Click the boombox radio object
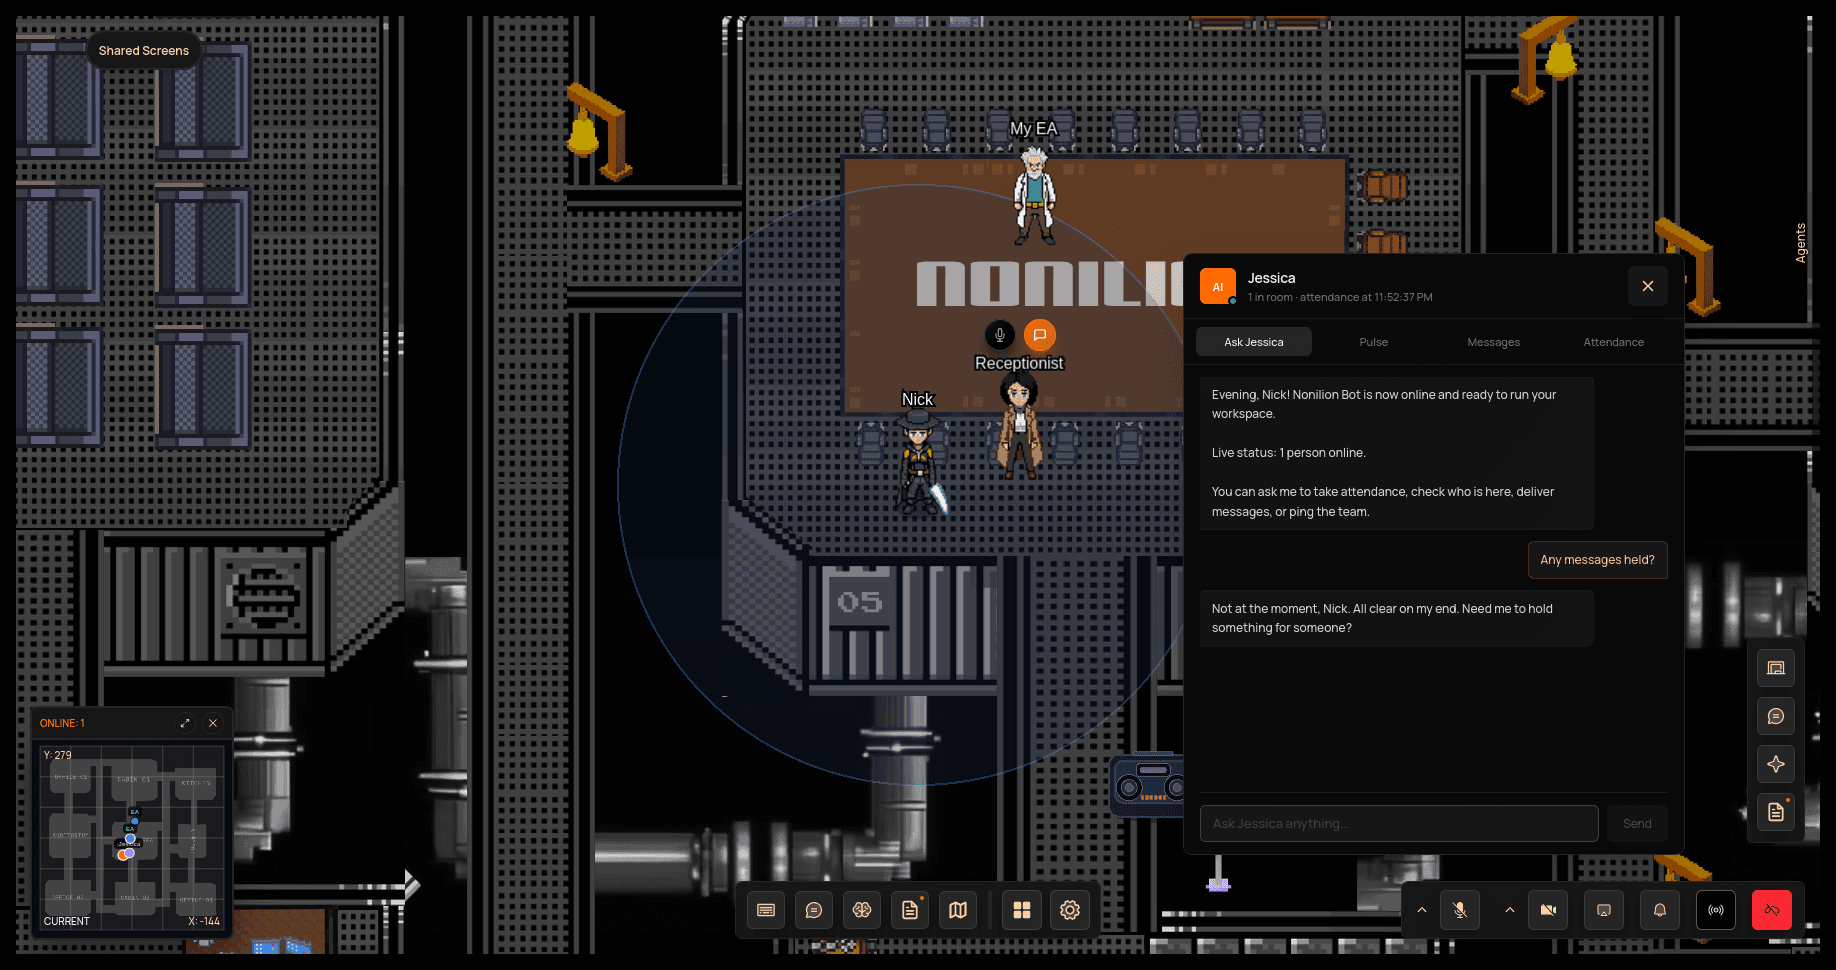Viewport: 1836px width, 970px height. (1148, 784)
